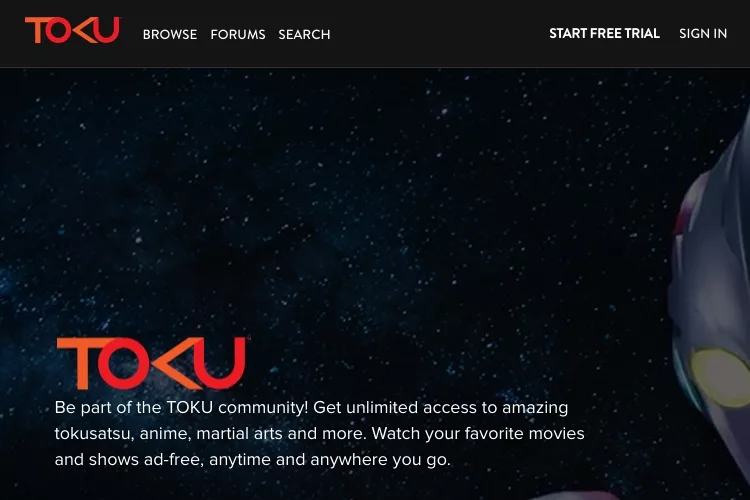Click START FREE TRIAL

pos(605,33)
